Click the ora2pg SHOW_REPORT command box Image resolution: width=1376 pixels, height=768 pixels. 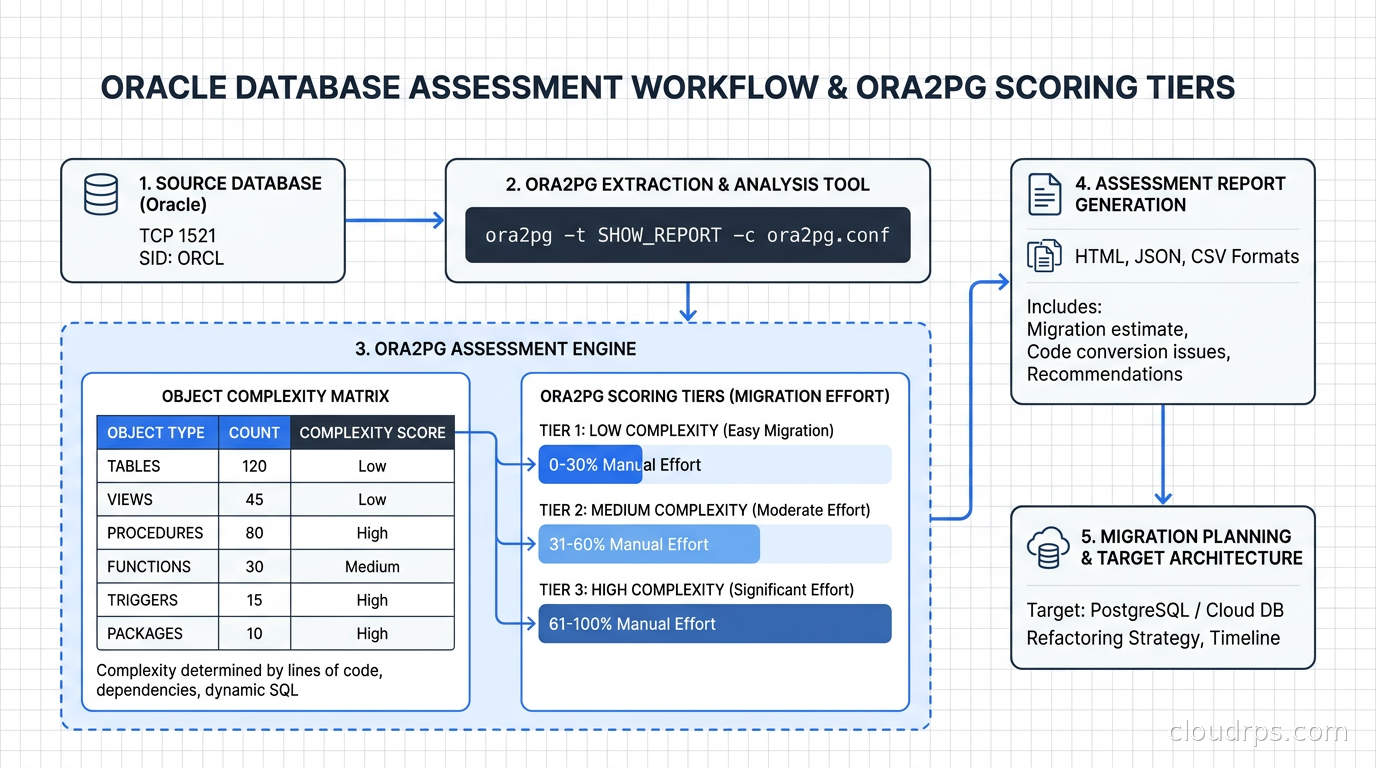pyautogui.click(x=688, y=235)
